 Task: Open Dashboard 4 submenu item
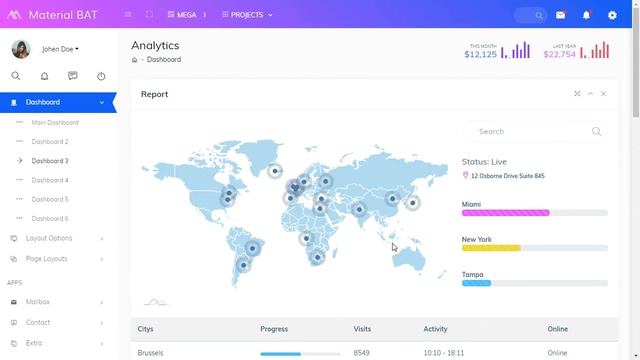pyautogui.click(x=50, y=180)
